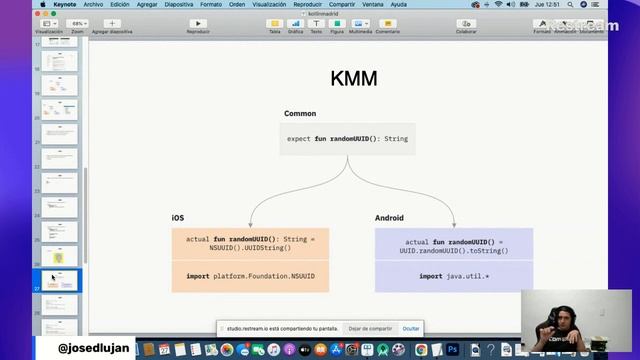640x360 pixels.
Task: Start the slideshow with Reproducir button
Action: tap(198, 24)
